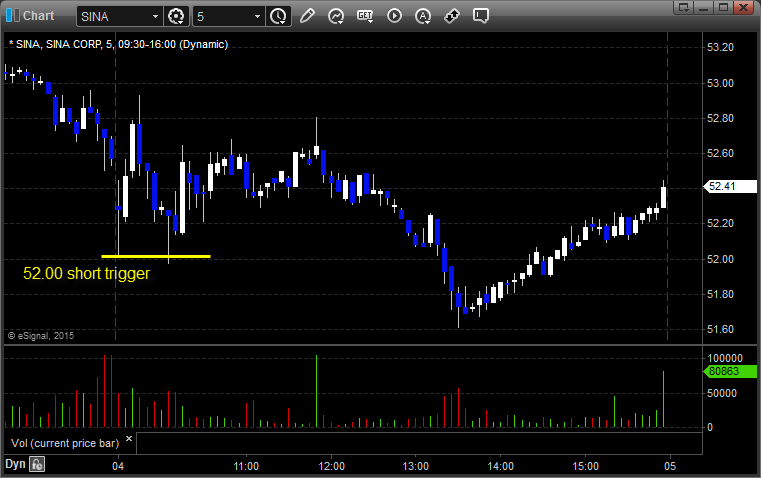Click the 80863 volume value marker
Image resolution: width=761 pixels, height=478 pixels.
click(730, 372)
